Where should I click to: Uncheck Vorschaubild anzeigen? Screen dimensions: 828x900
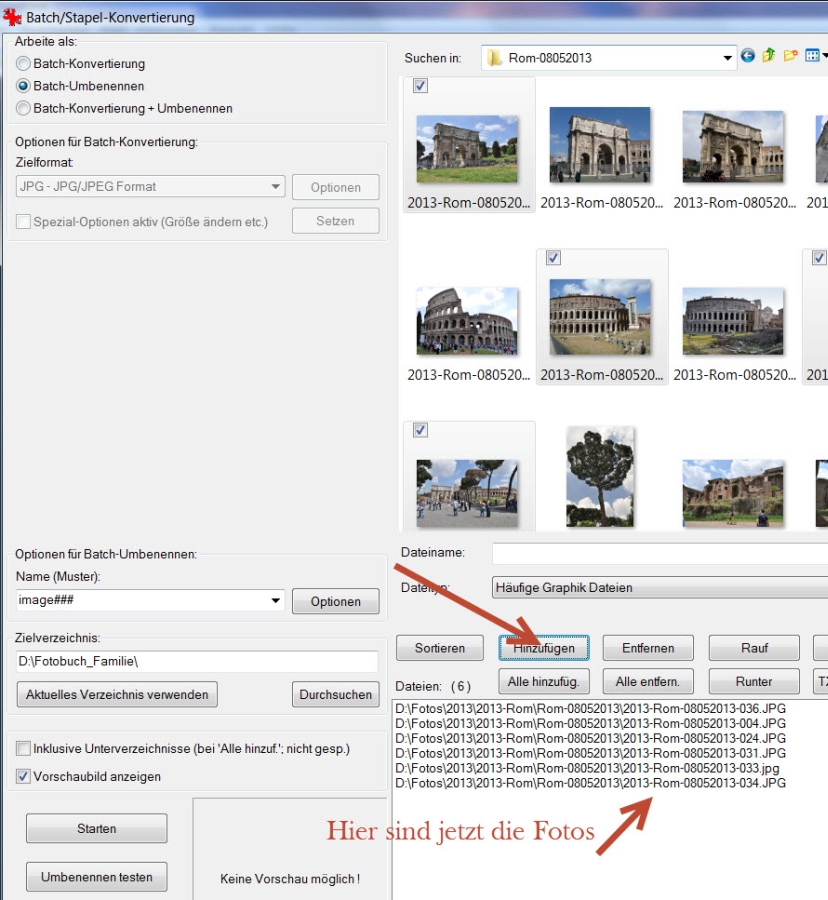tap(23, 777)
